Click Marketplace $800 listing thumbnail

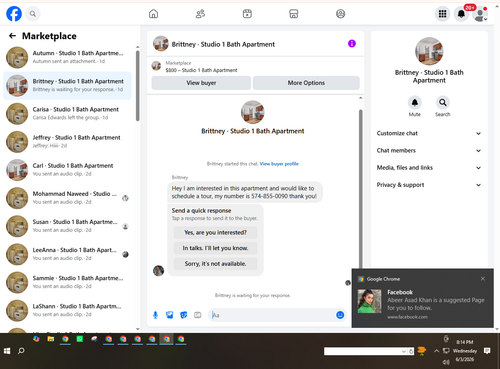point(156,66)
